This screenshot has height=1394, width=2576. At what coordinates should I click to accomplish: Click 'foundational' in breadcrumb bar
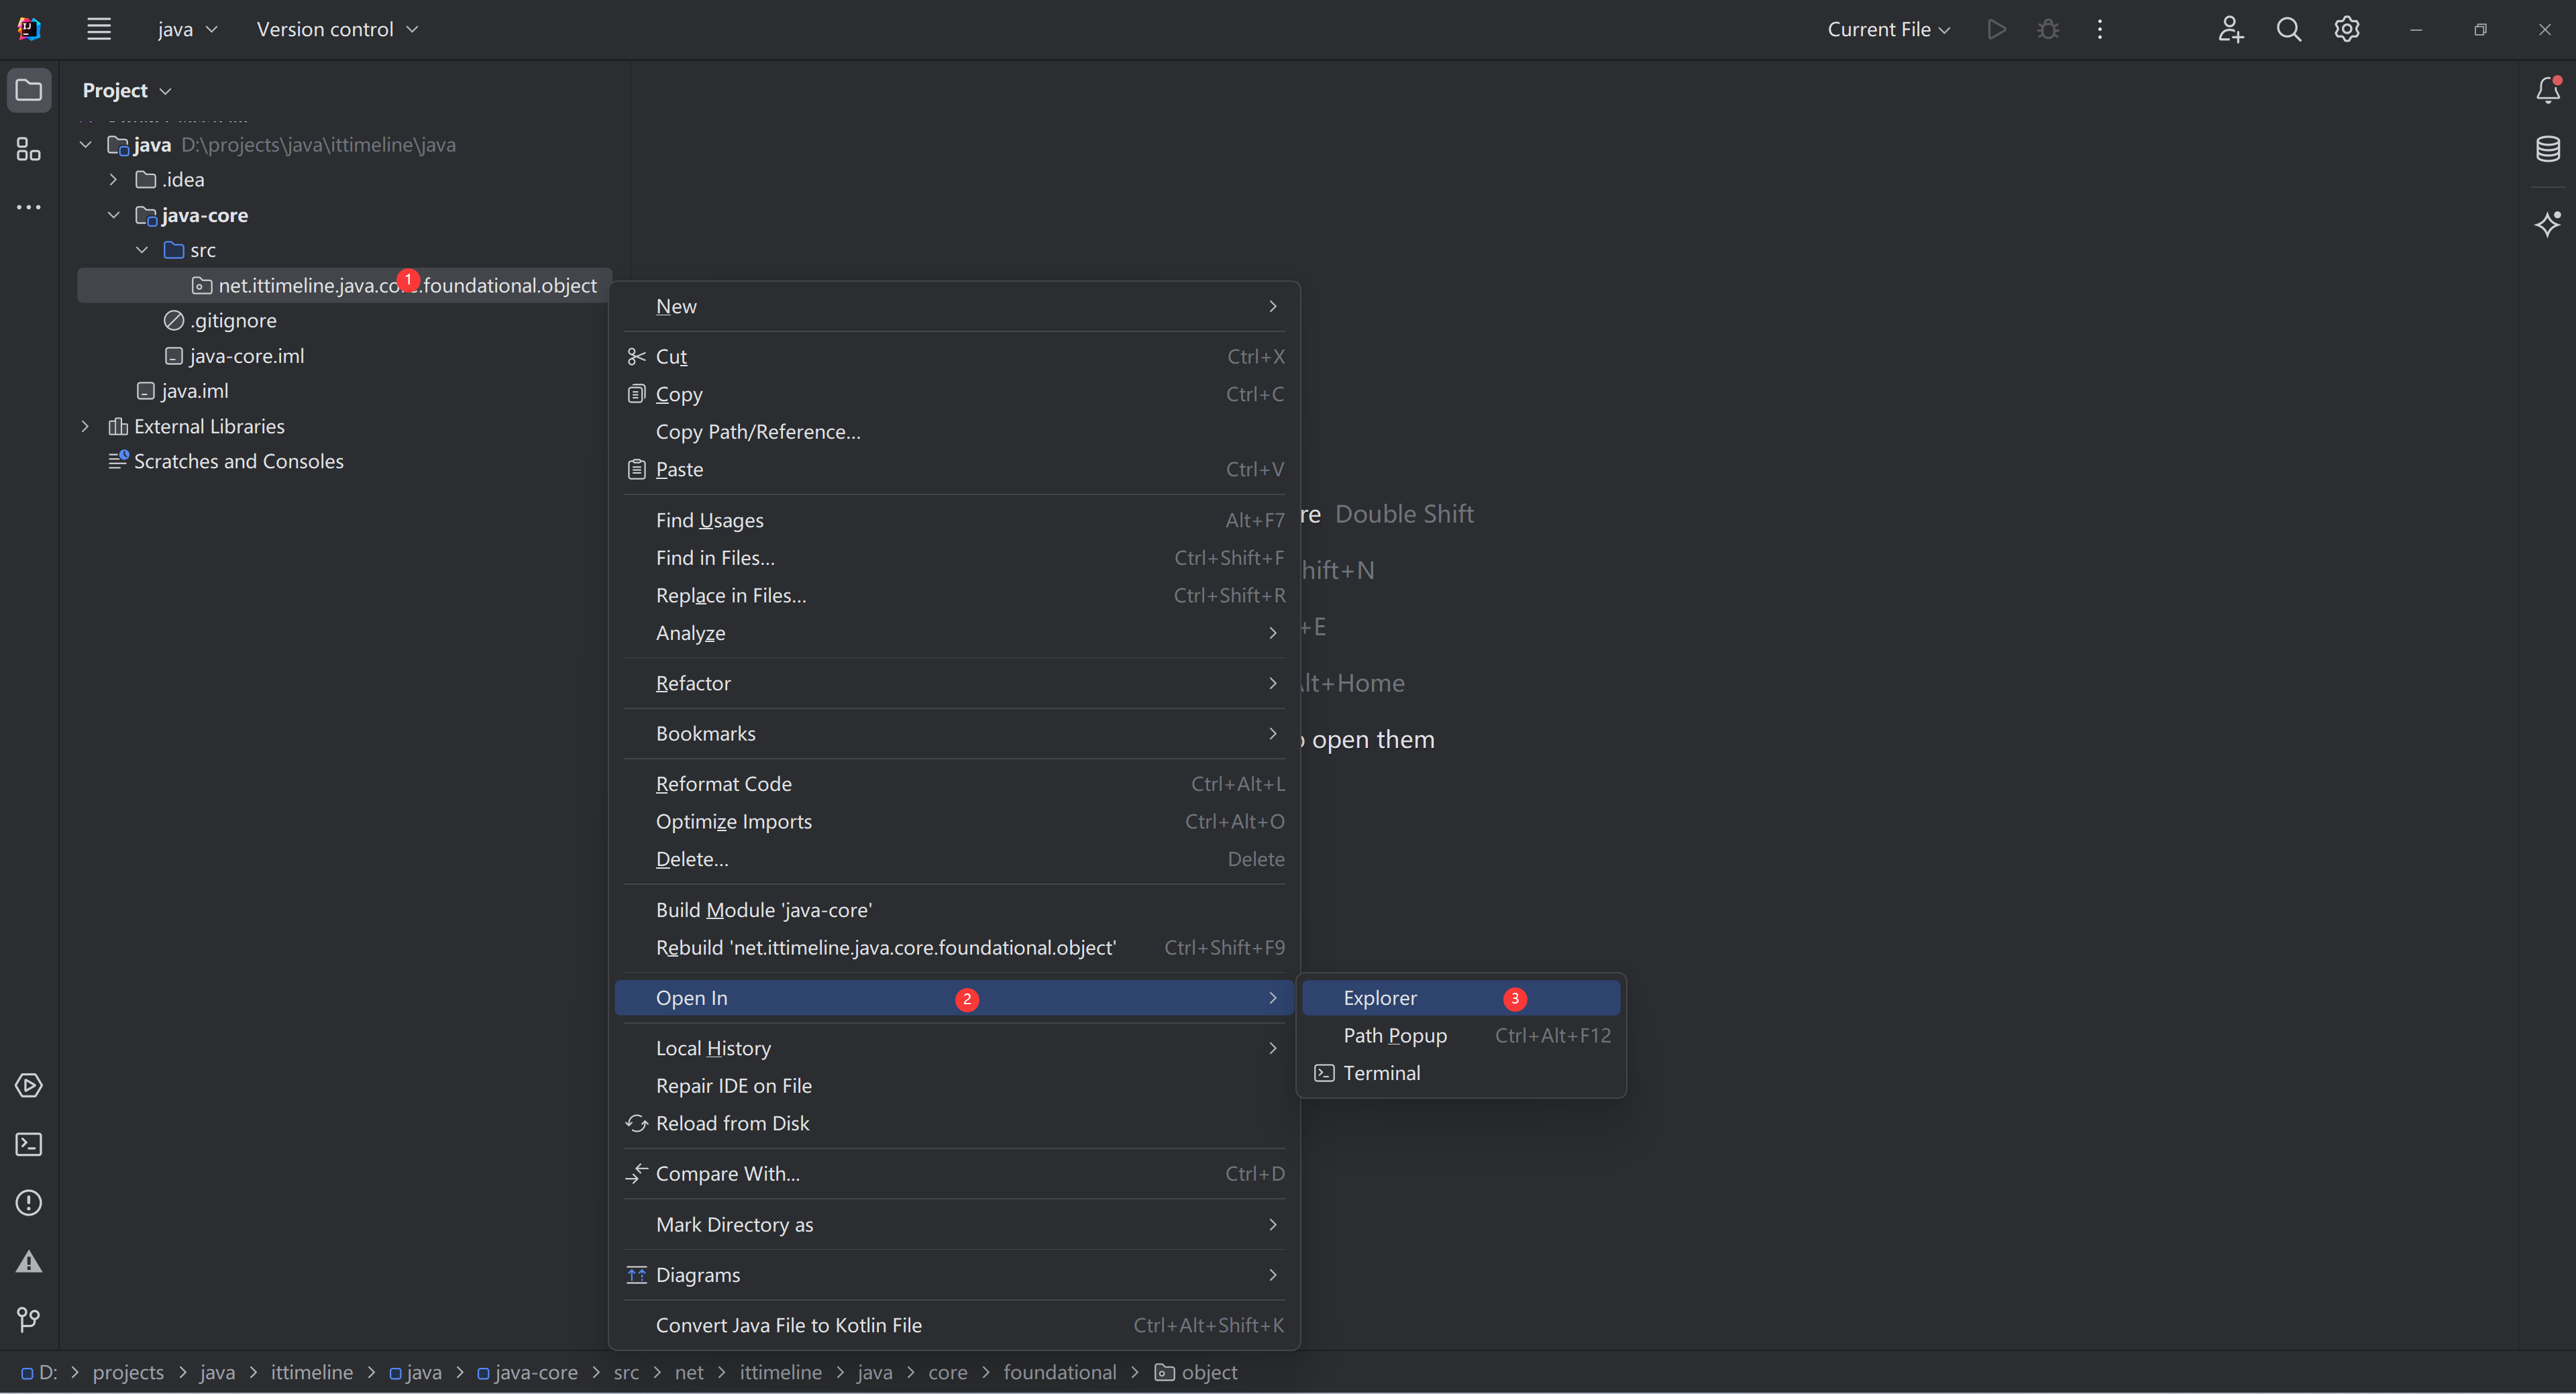(1059, 1372)
